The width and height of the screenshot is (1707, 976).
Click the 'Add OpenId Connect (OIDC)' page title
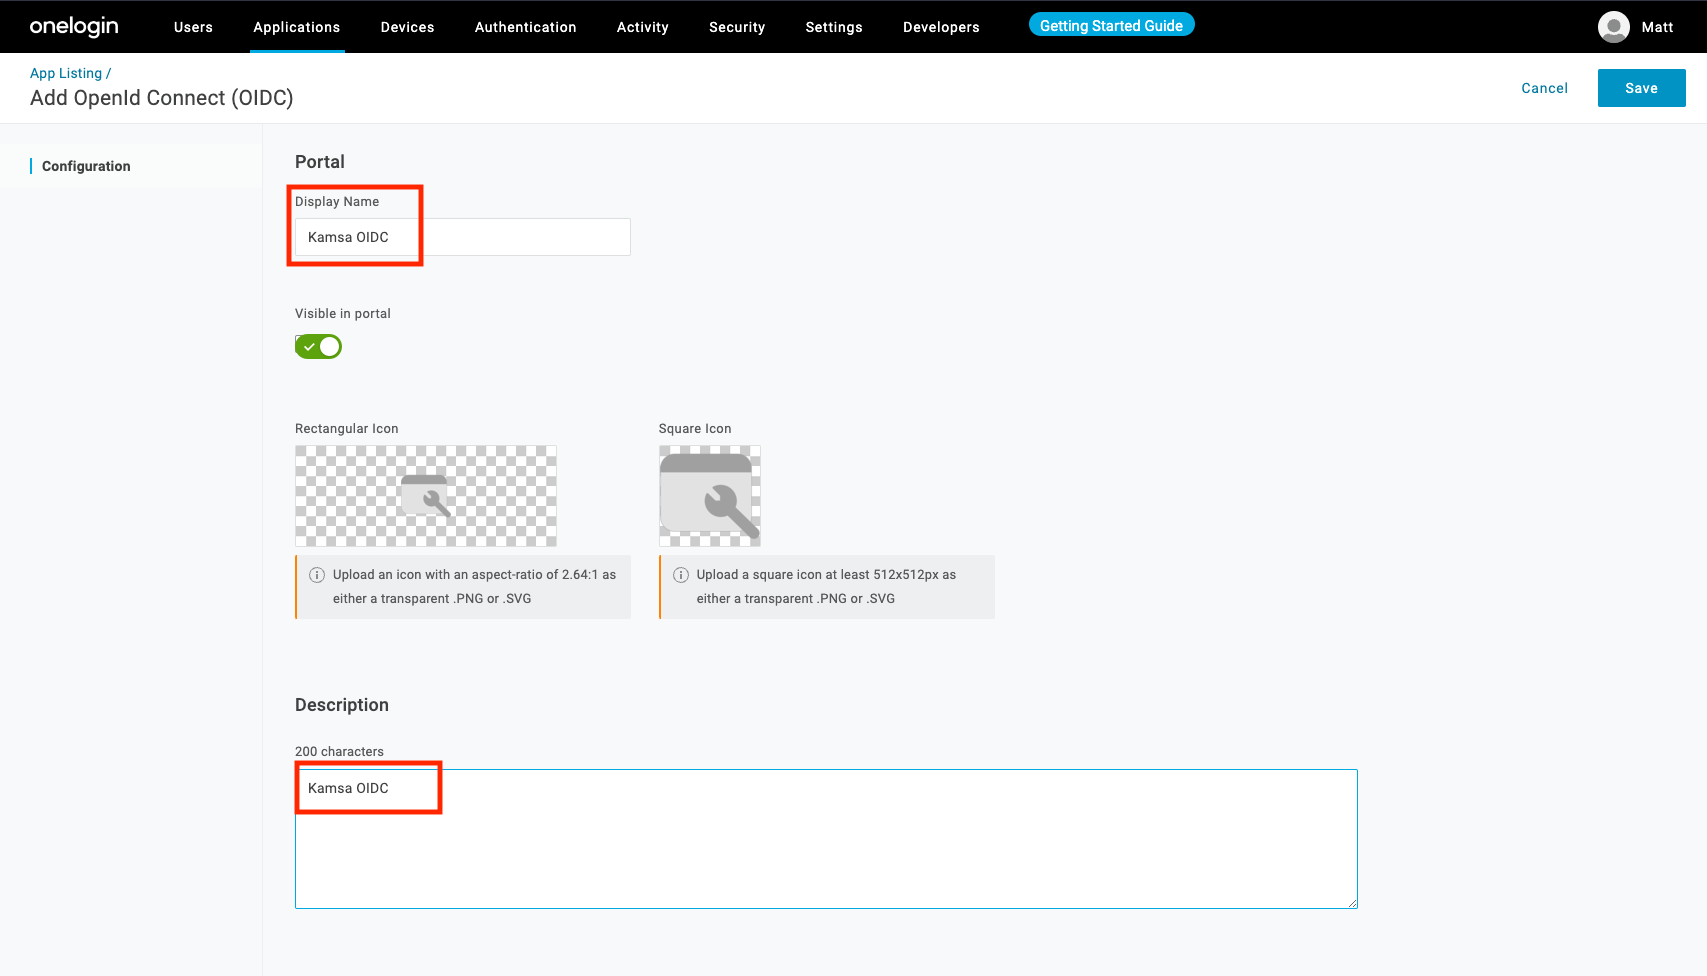162,98
